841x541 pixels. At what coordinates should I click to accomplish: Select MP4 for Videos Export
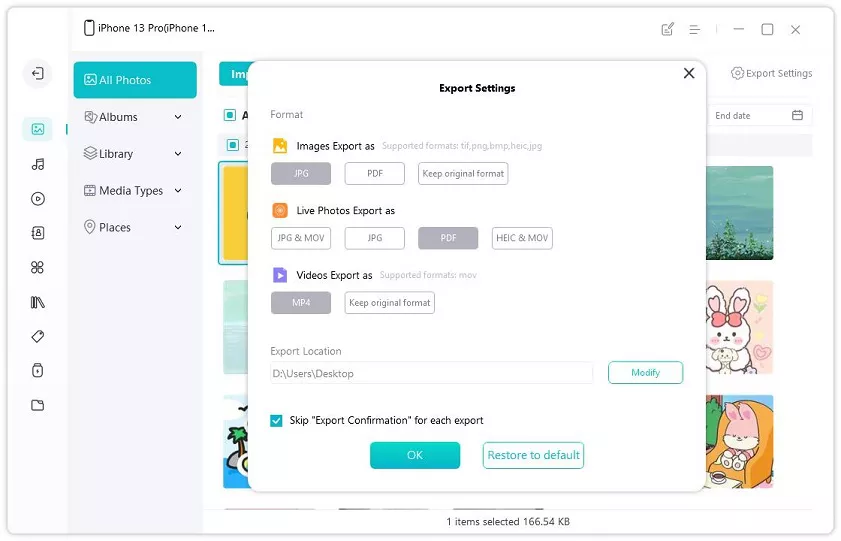301,303
